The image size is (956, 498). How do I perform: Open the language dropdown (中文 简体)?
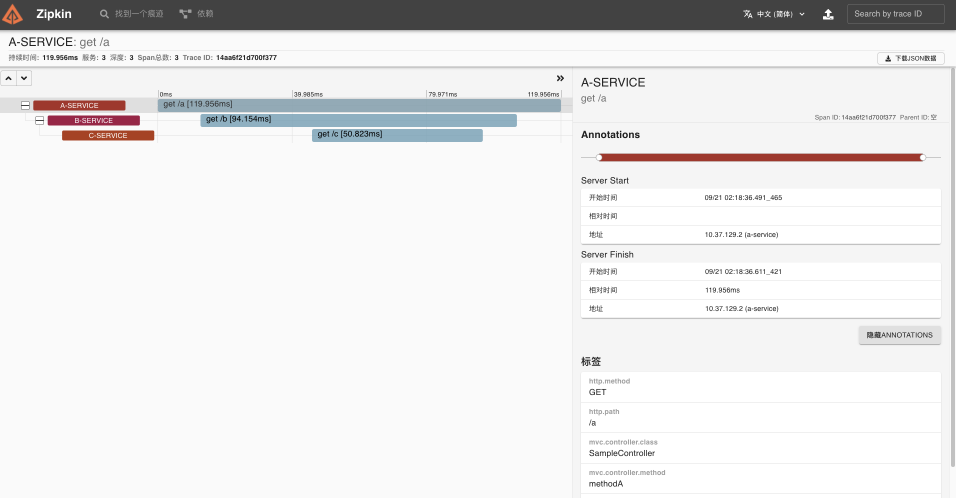tap(774, 14)
